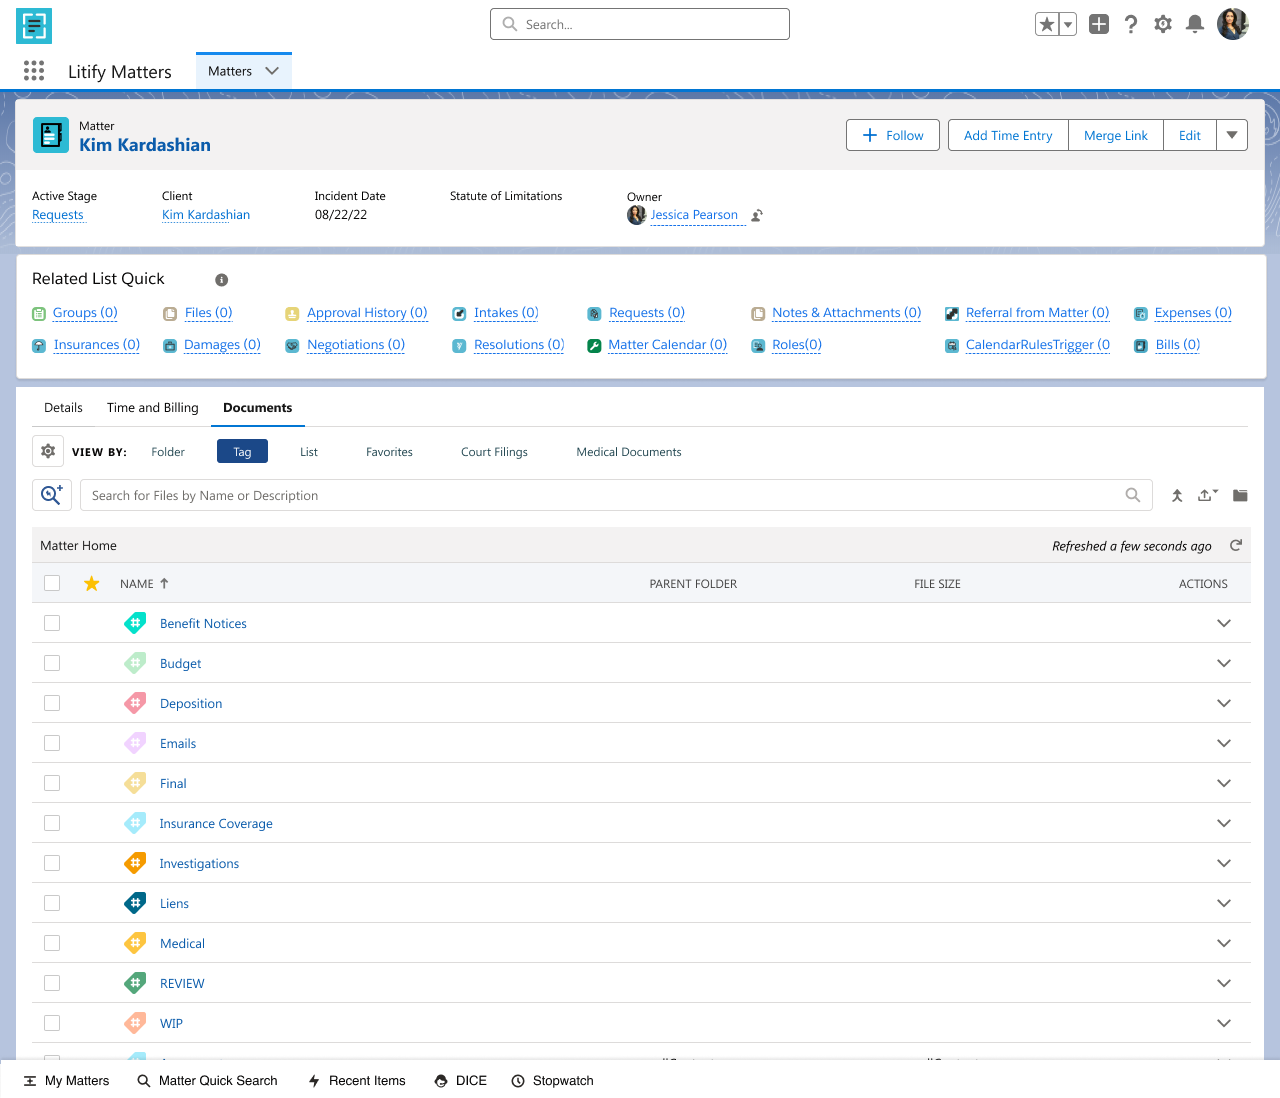Check the Deposition row checkbox
This screenshot has width=1280, height=1098.
(x=52, y=703)
